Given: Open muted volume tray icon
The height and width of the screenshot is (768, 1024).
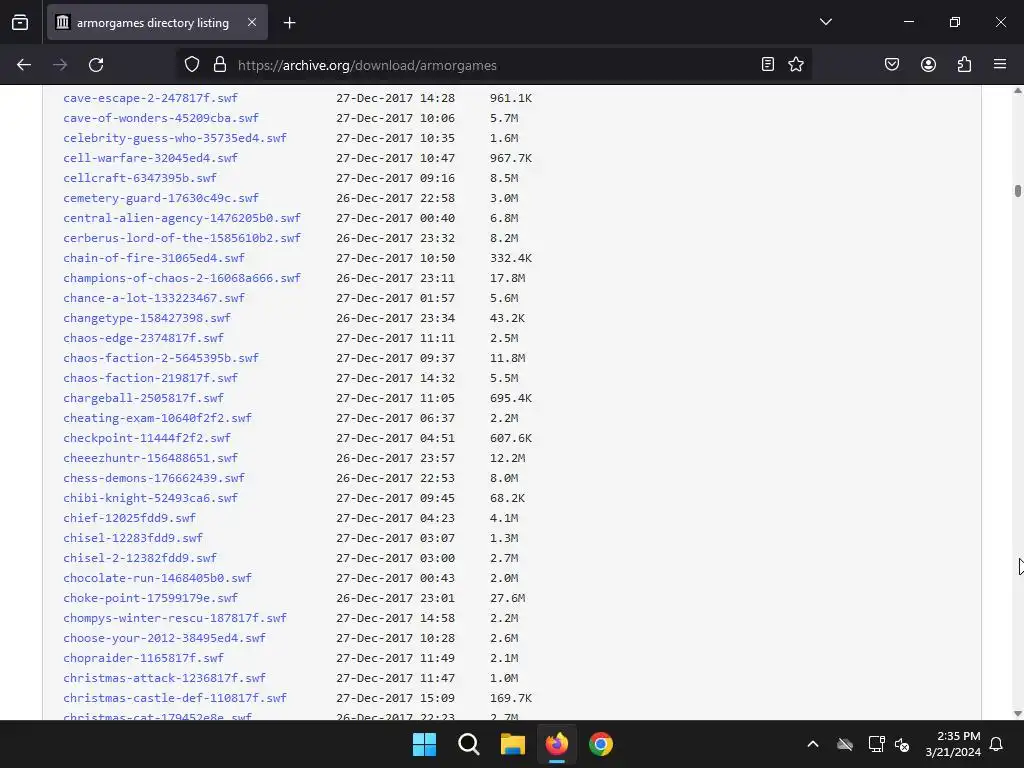Looking at the screenshot, I should point(902,744).
